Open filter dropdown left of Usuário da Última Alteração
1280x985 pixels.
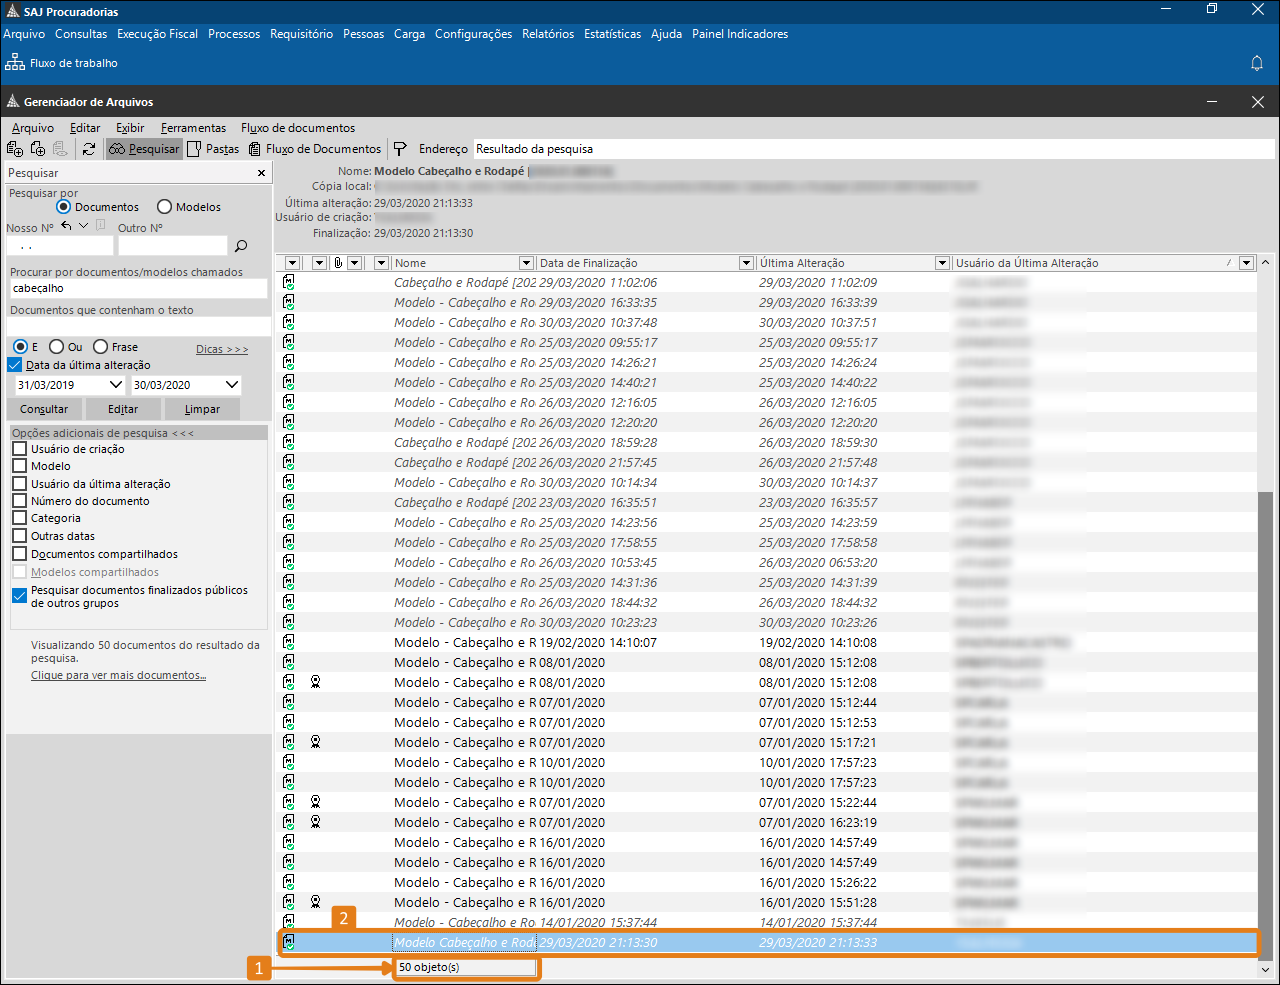click(942, 263)
